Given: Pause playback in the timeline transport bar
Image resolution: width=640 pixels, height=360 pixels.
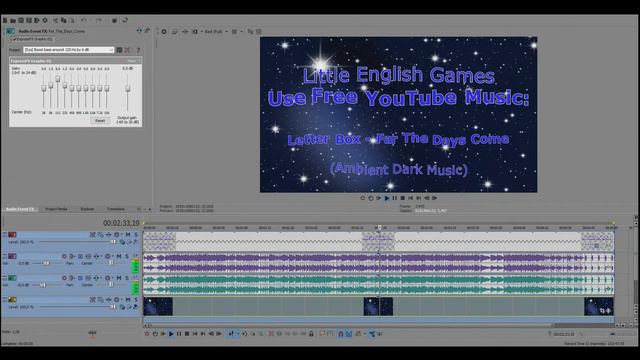Looking at the screenshot, I should 179,334.
